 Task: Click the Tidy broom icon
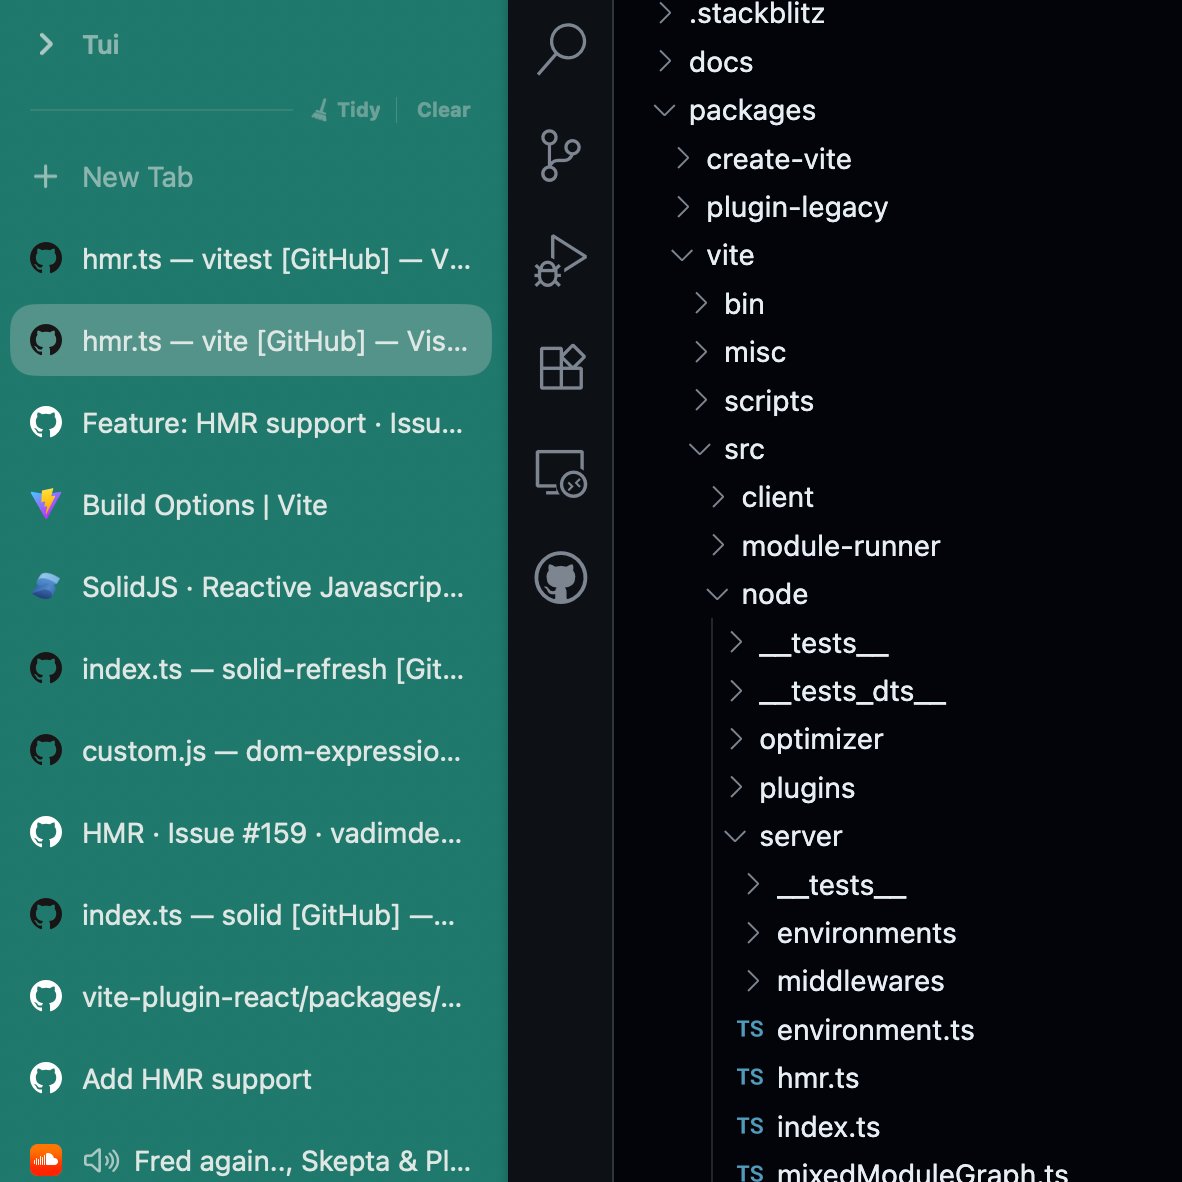click(x=320, y=110)
